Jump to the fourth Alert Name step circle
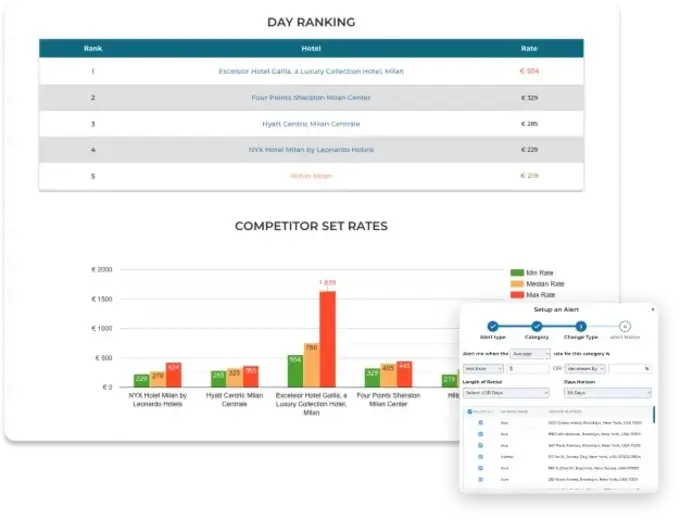This screenshot has height=520, width=680. 625,326
